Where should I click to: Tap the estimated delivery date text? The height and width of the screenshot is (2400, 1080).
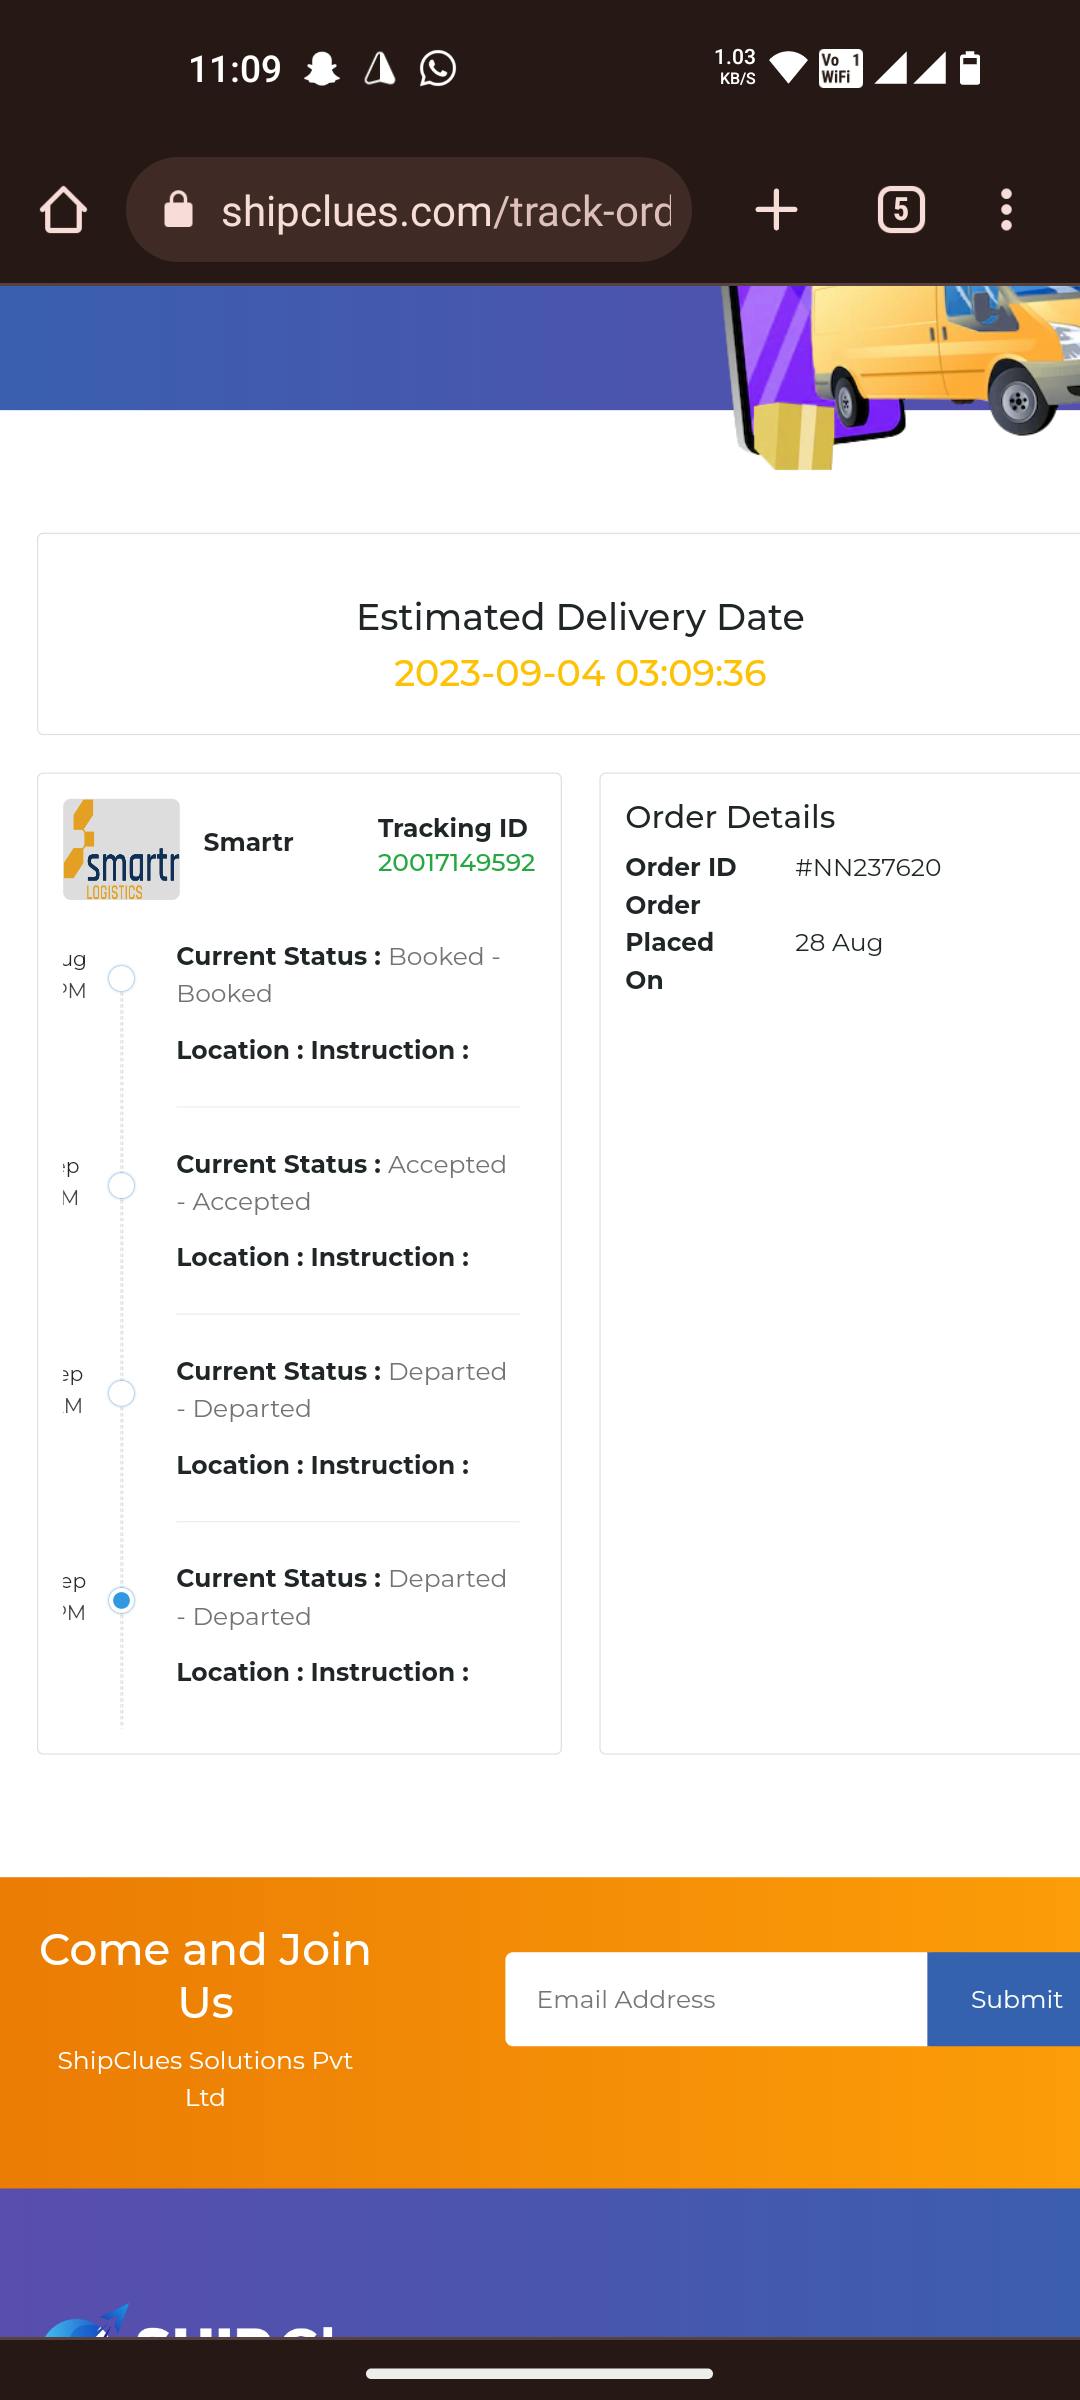[x=580, y=673]
